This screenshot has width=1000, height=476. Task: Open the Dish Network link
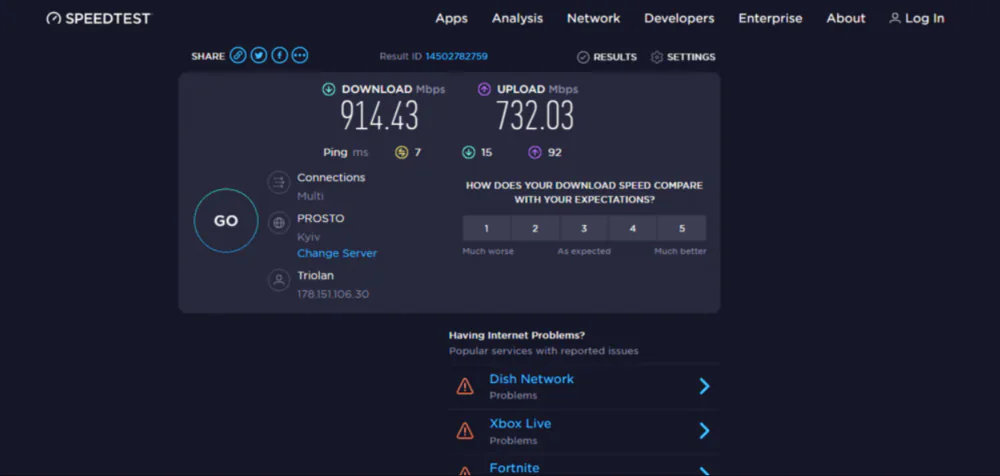coord(531,379)
